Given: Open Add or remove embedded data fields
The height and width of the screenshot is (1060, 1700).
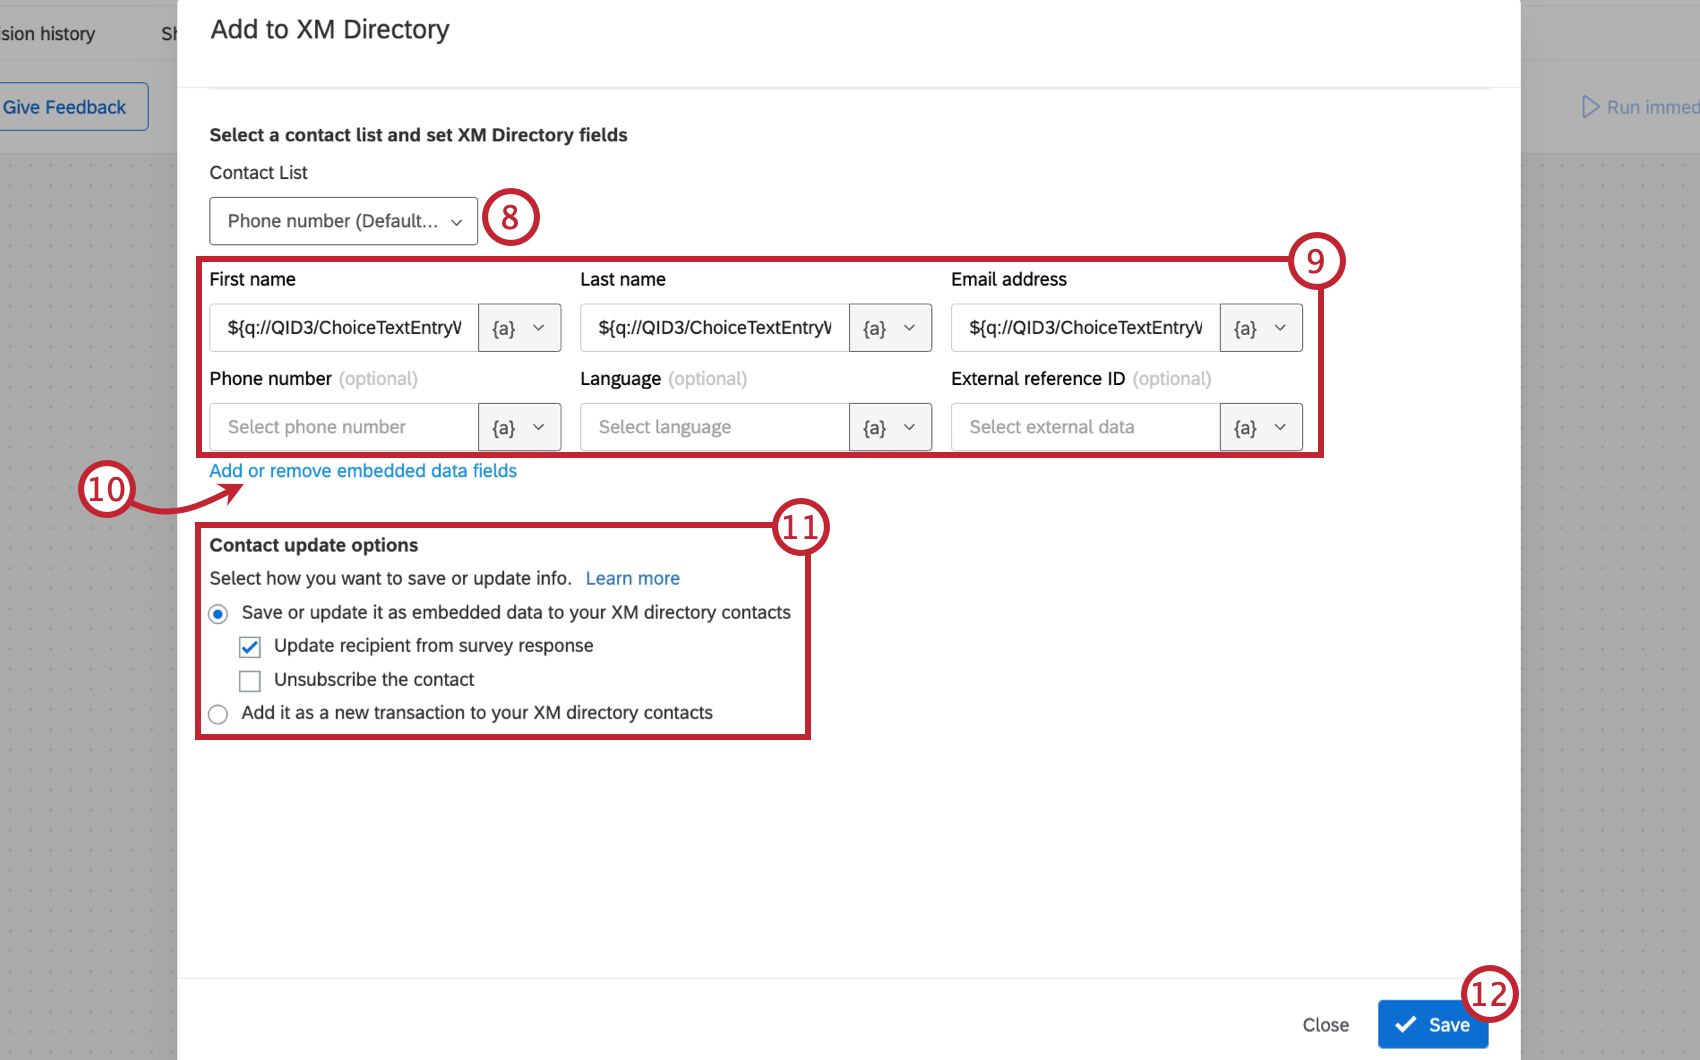Looking at the screenshot, I should pyautogui.click(x=362, y=470).
